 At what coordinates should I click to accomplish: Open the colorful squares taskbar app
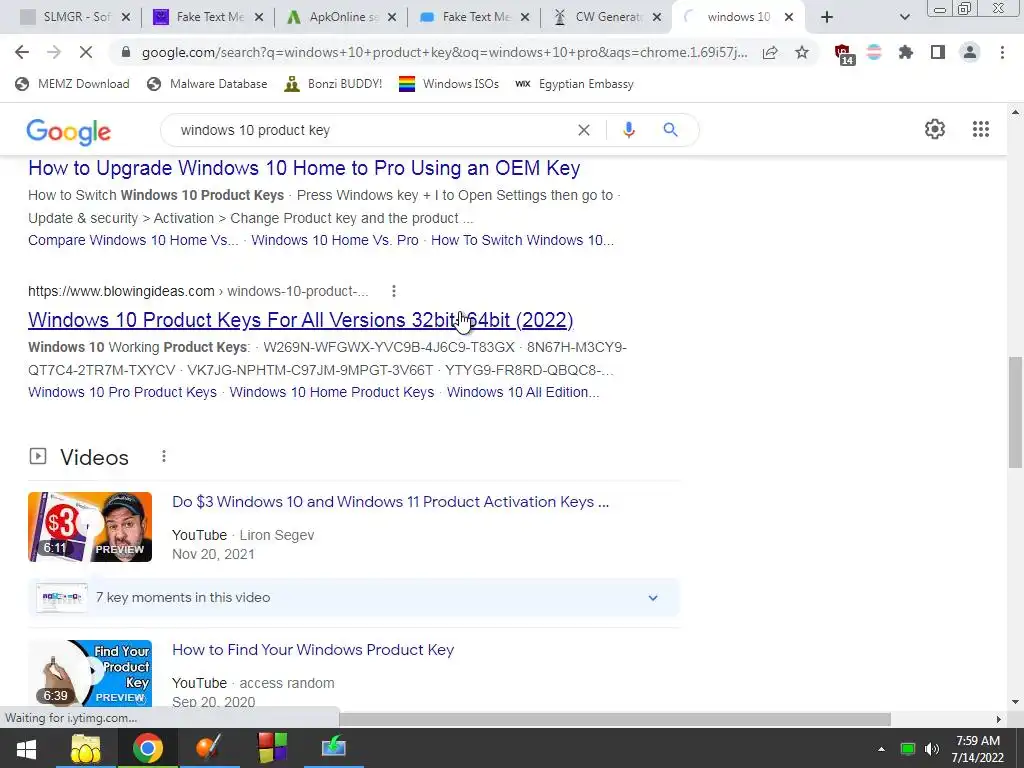pyautogui.click(x=272, y=748)
